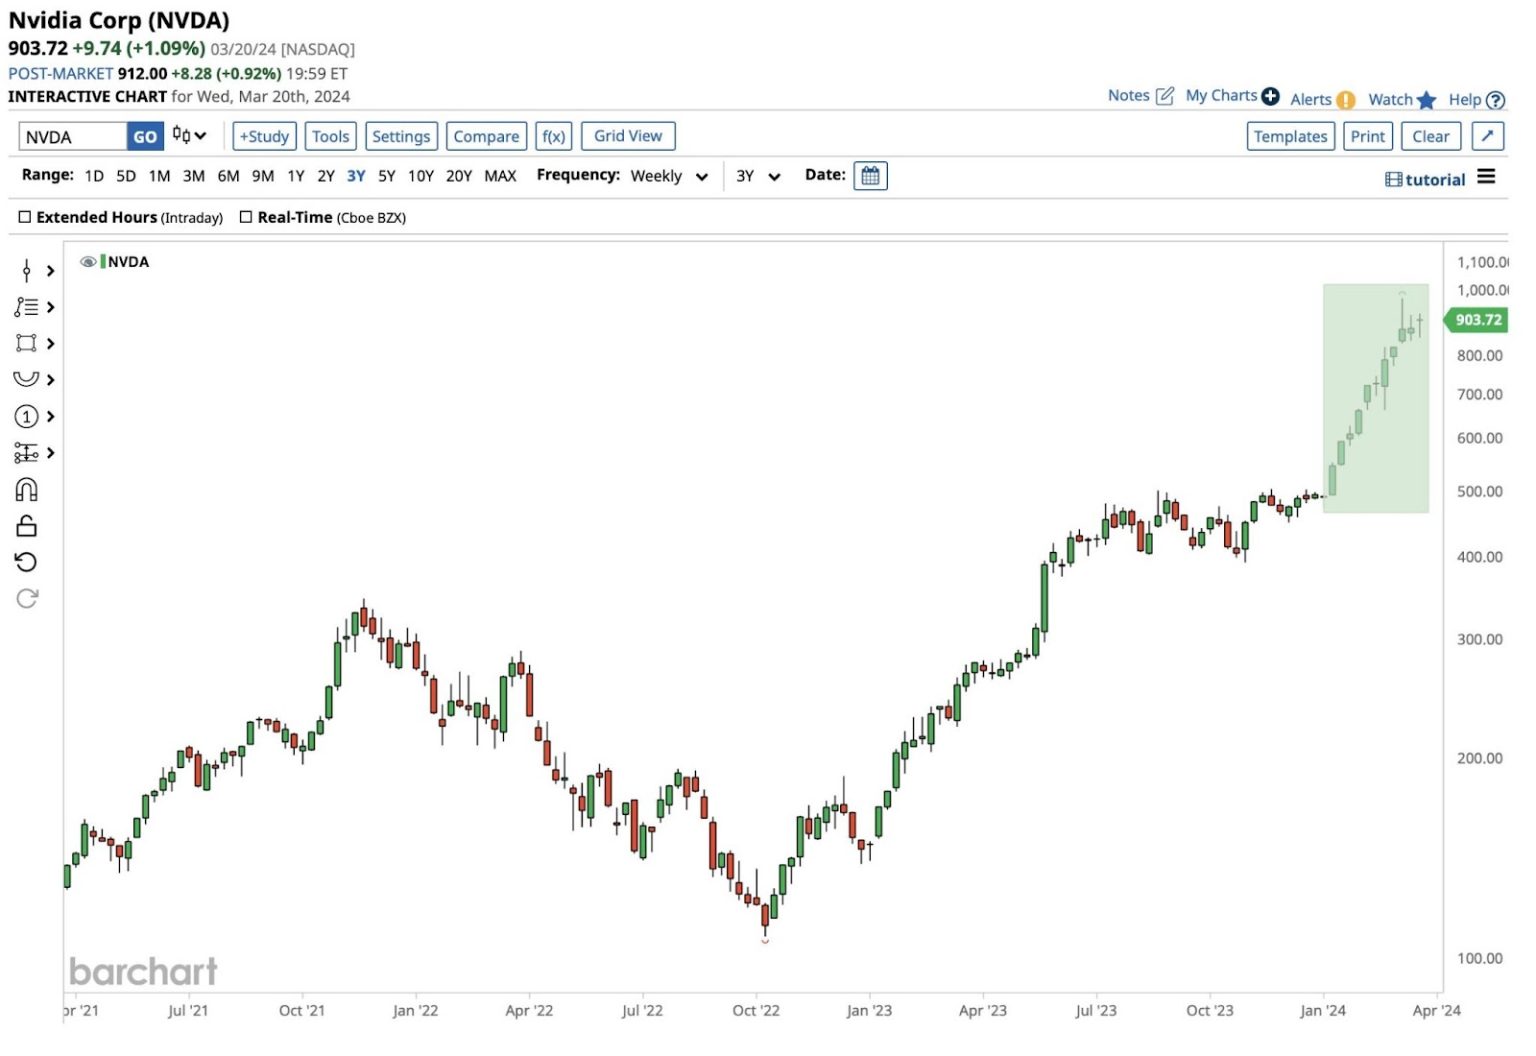Toggle NVDA series visibility eye icon
The image size is (1536, 1056).
pyautogui.click(x=88, y=262)
